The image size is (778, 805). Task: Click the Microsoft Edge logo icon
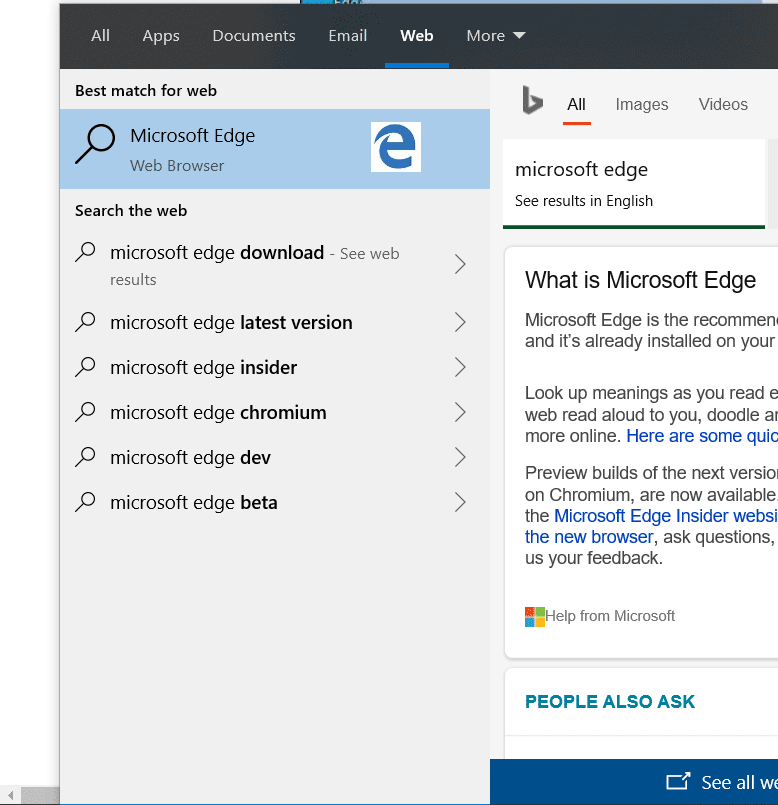(395, 147)
